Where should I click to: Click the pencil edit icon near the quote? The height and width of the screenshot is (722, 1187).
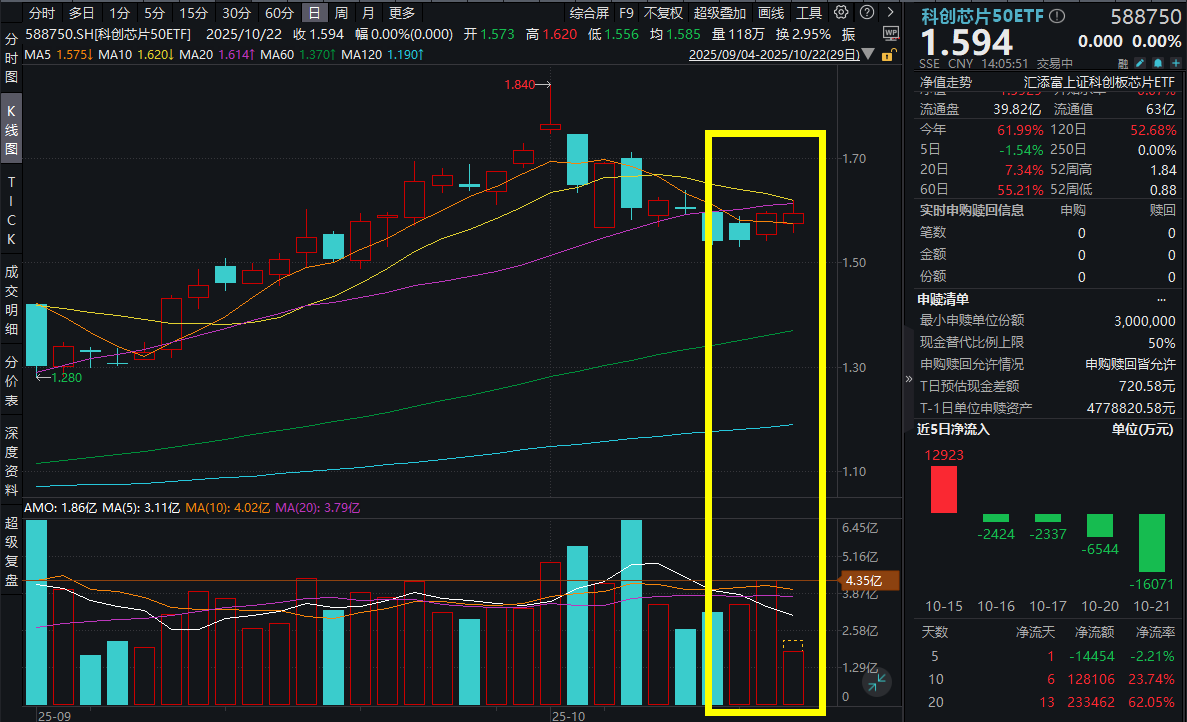(1141, 61)
